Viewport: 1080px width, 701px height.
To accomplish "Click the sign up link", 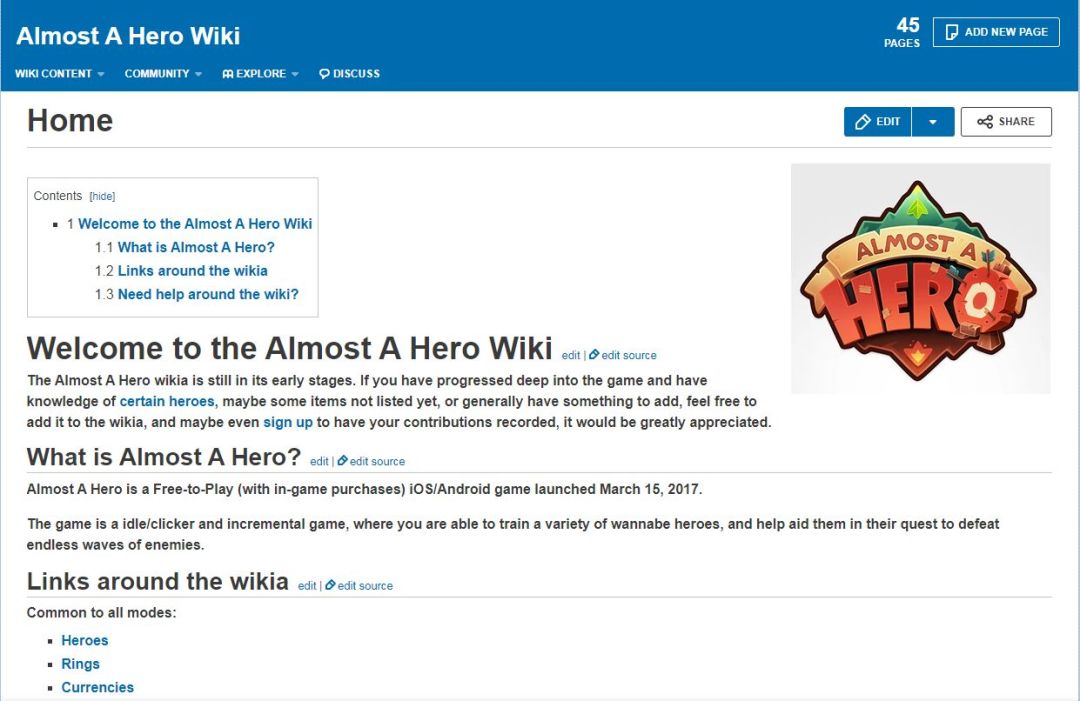I will [288, 422].
